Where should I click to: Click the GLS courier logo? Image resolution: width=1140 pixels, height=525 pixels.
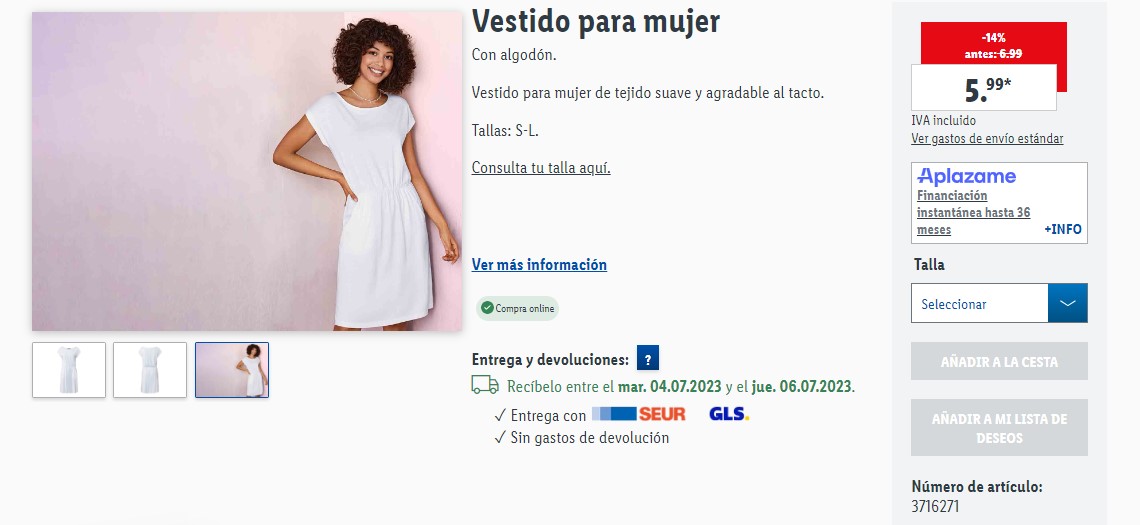pyautogui.click(x=728, y=414)
